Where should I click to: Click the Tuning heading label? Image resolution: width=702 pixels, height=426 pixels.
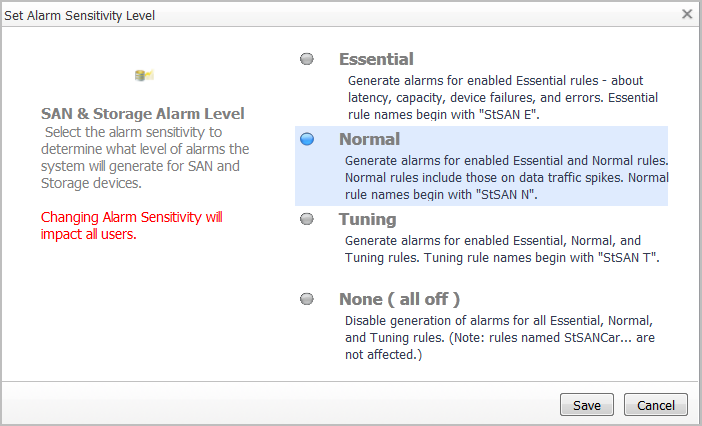[368, 219]
